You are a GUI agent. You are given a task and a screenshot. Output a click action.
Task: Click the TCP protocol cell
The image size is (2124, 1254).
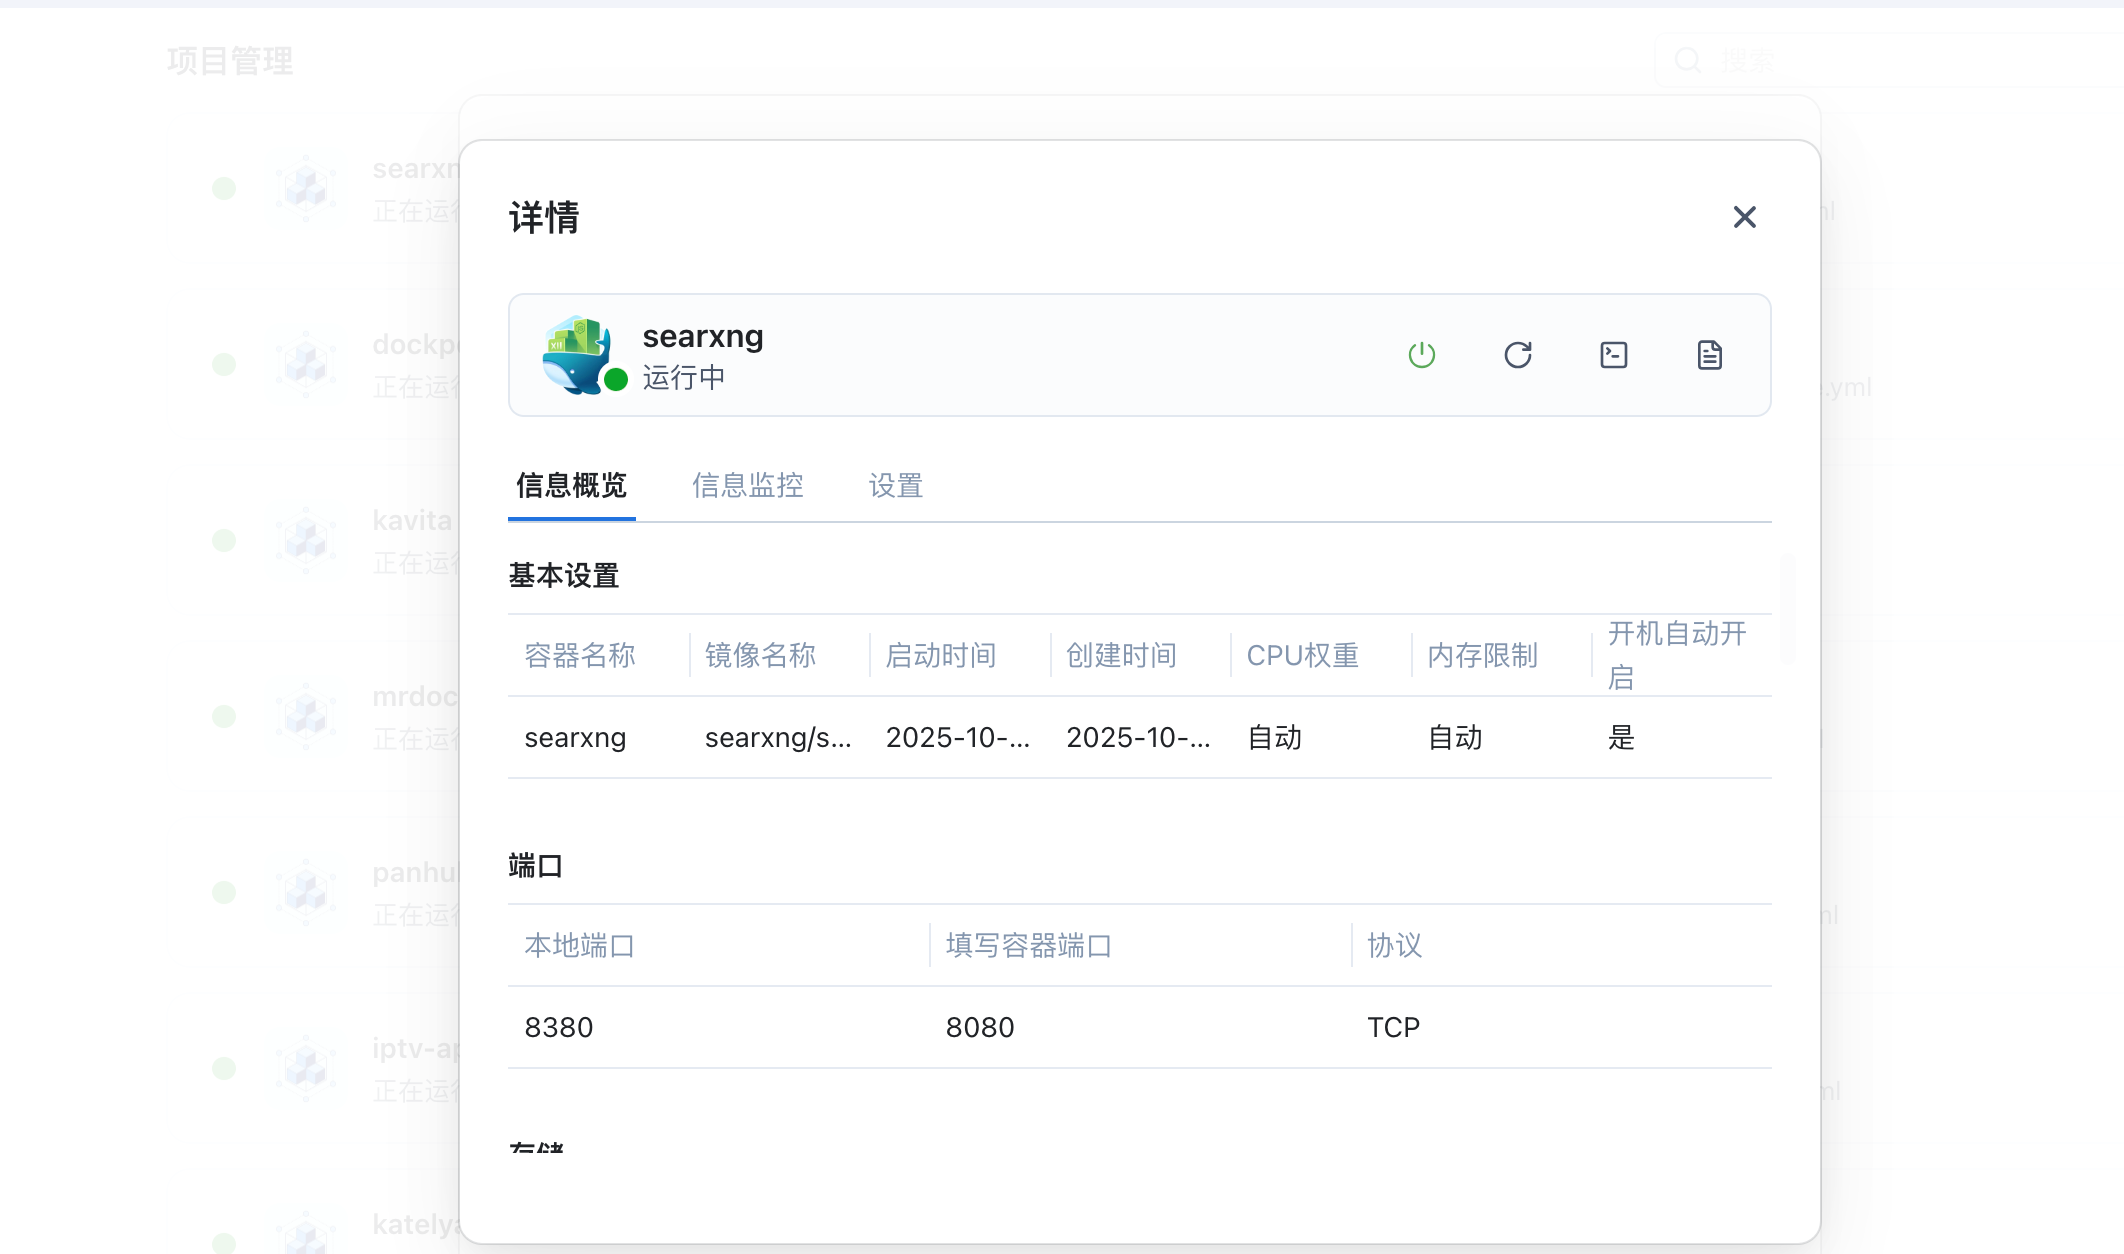pyautogui.click(x=1393, y=1028)
